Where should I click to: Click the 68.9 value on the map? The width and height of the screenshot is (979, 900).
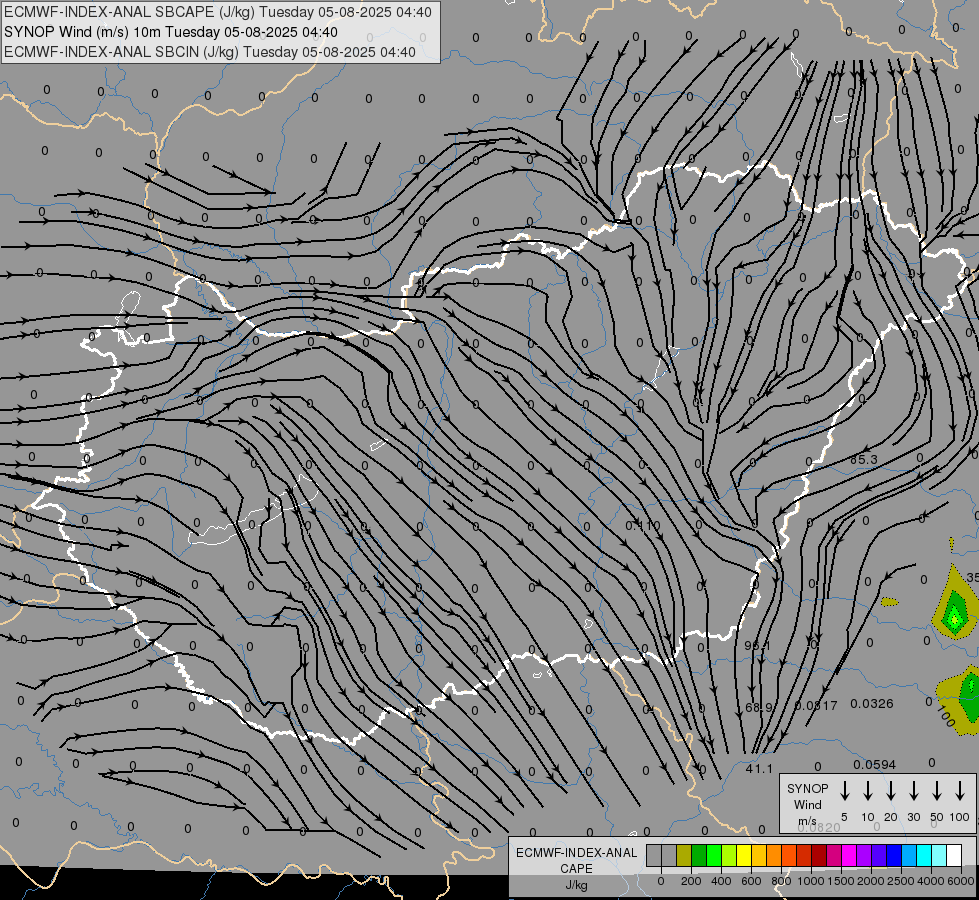(759, 708)
